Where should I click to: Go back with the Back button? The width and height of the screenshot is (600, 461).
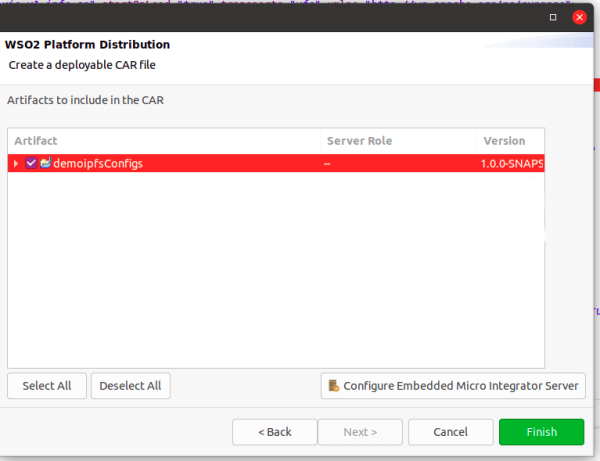coord(274,432)
